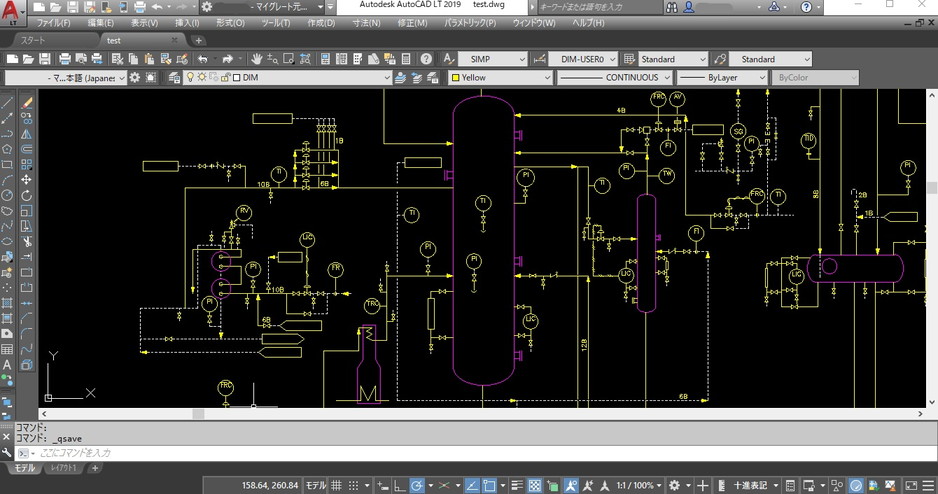The width and height of the screenshot is (938, 494).
Task: Click the new tab plus button
Action: click(199, 40)
